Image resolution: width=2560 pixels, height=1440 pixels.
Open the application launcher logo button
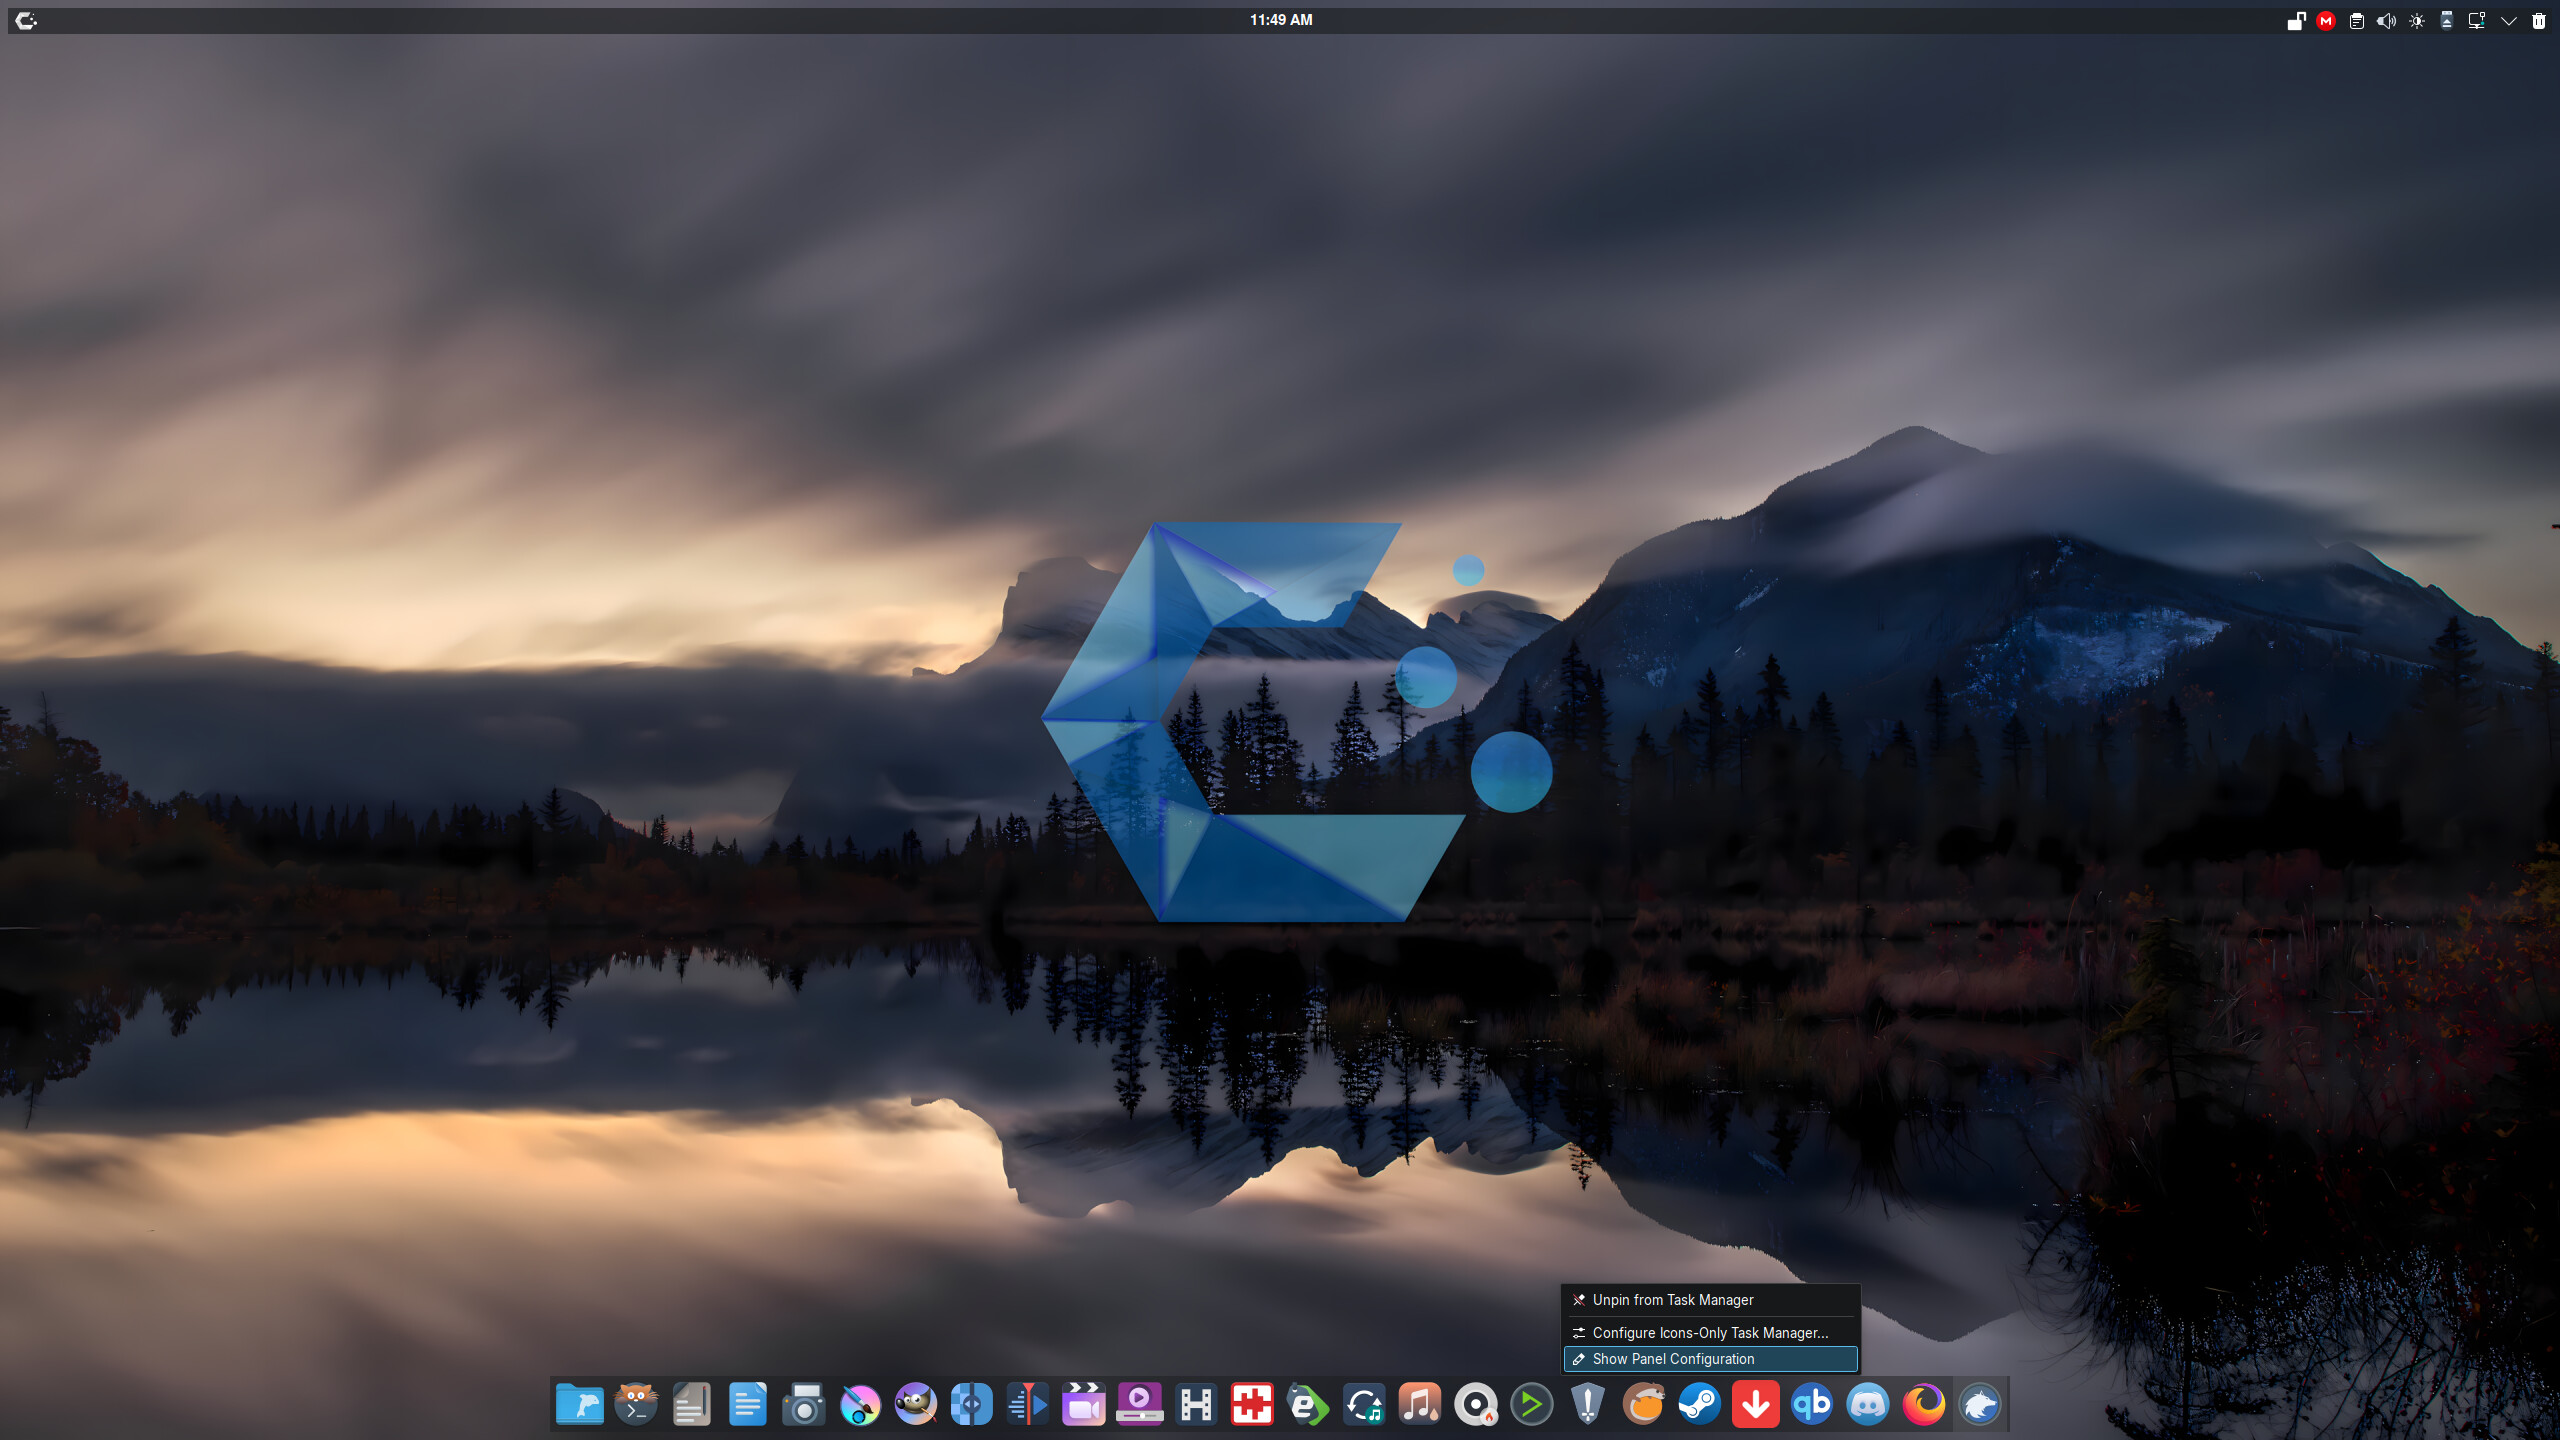tap(26, 21)
